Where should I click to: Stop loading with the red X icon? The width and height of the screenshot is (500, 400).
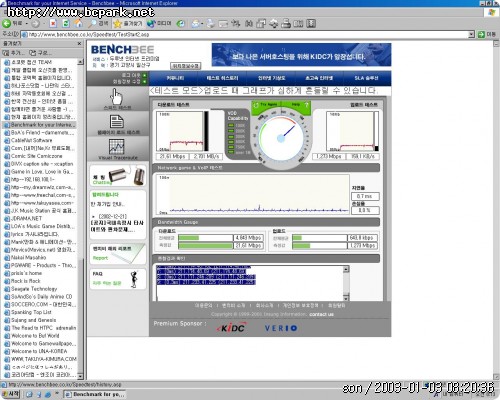coord(53,23)
